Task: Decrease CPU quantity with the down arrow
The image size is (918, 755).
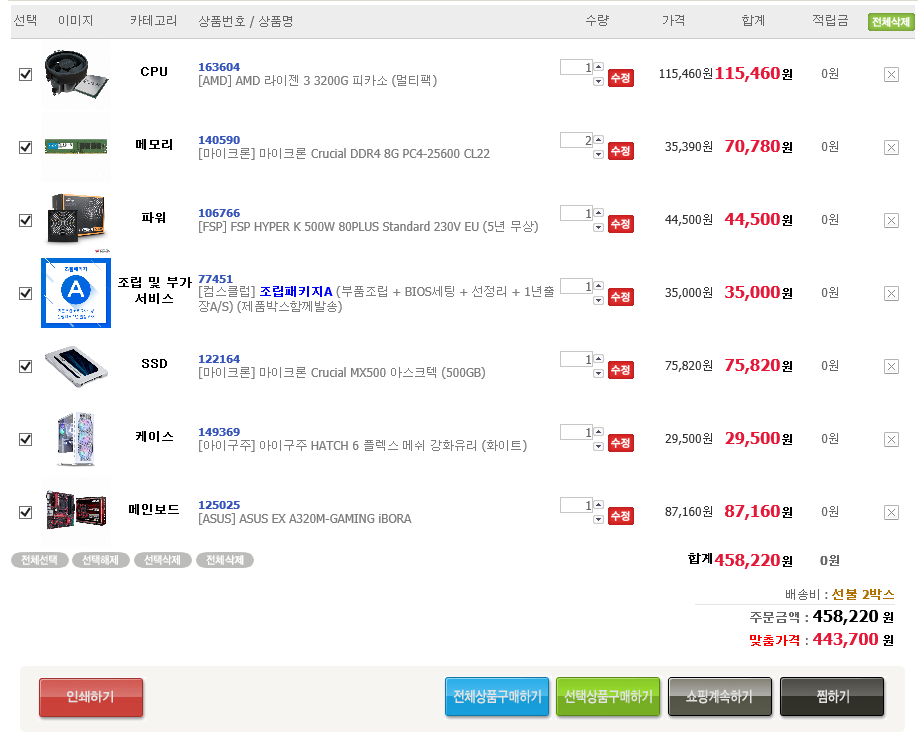Action: point(598,82)
